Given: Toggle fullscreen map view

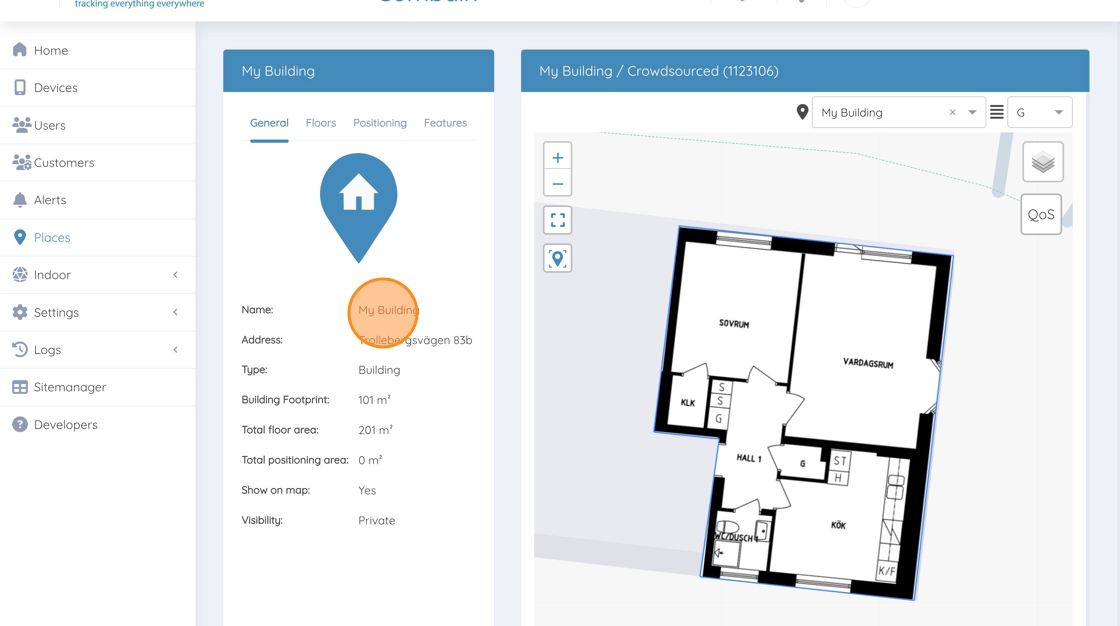Looking at the screenshot, I should (558, 220).
